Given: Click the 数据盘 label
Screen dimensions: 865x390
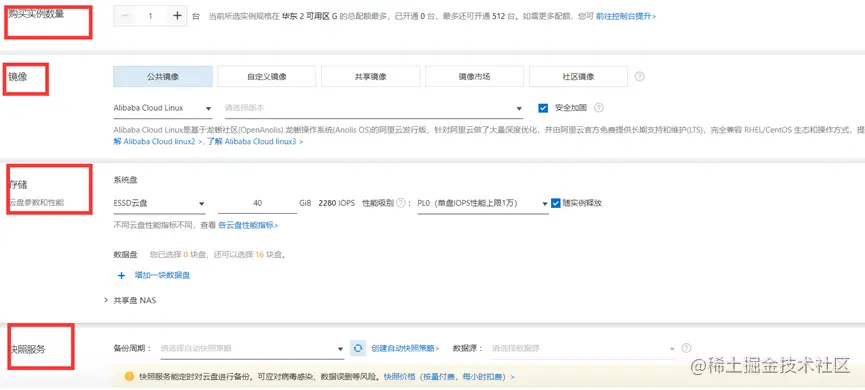Looking at the screenshot, I should click(125, 255).
